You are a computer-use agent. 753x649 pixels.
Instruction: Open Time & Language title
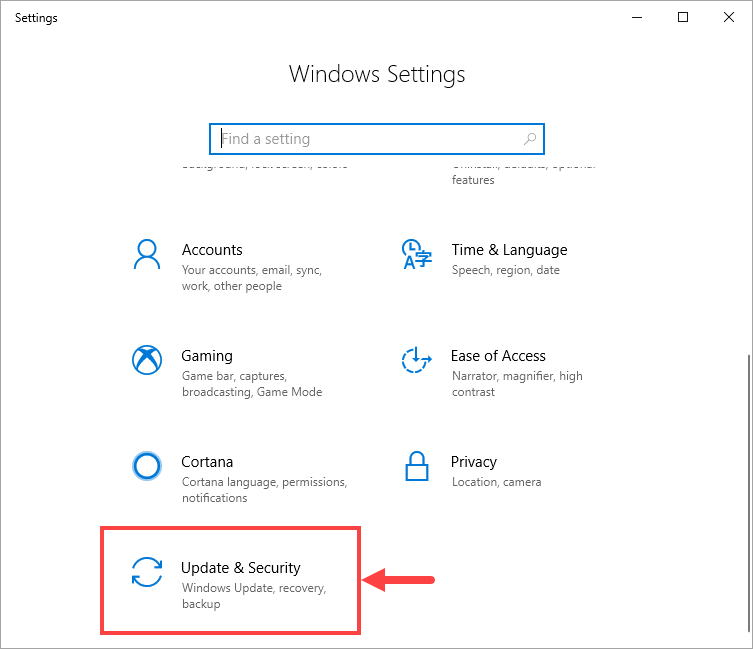click(x=509, y=250)
